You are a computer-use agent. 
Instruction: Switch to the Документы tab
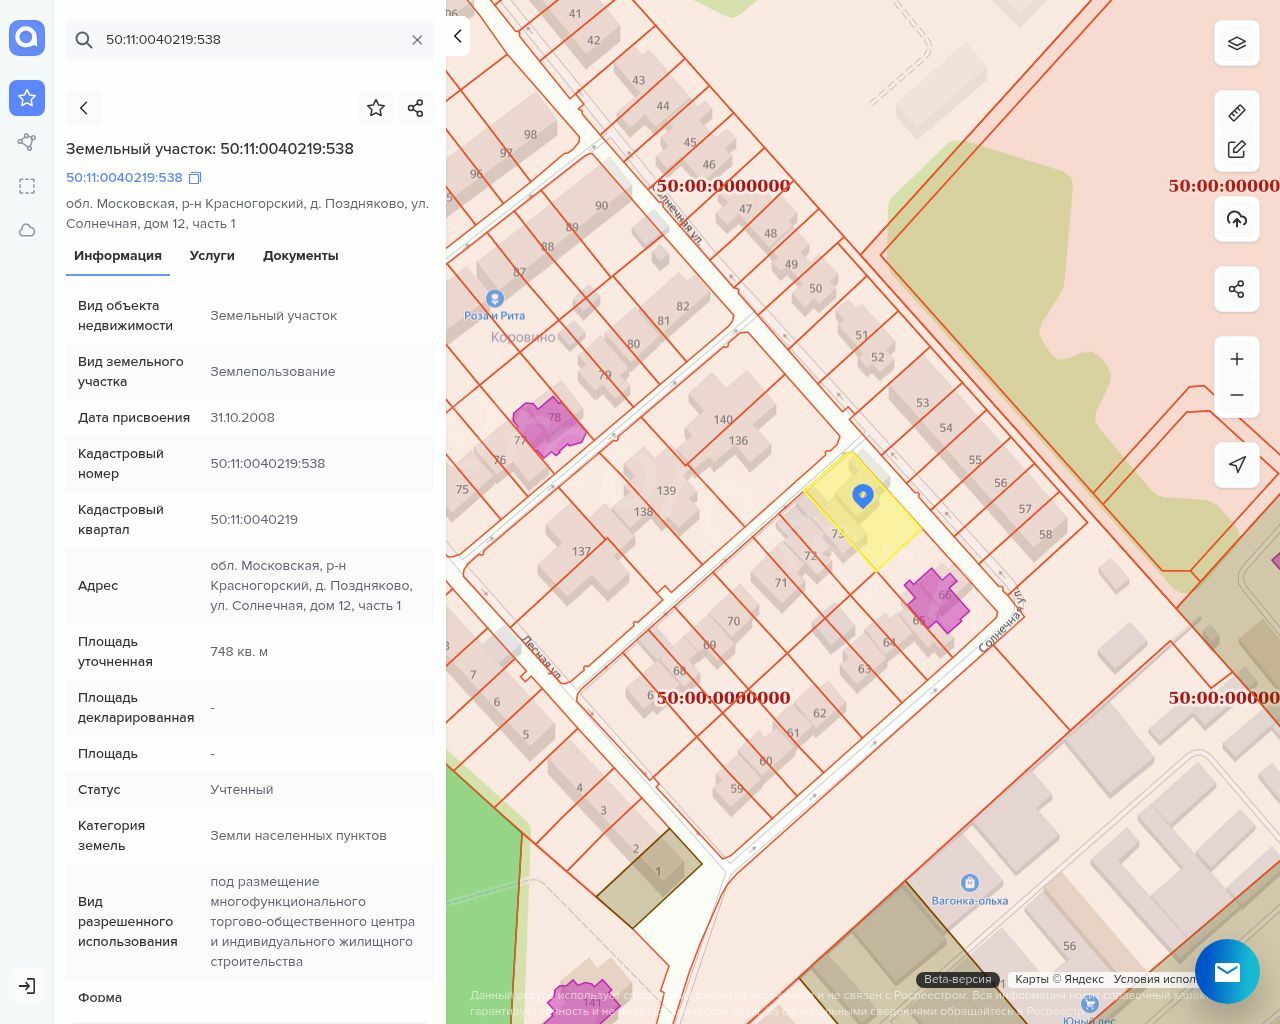pos(300,256)
